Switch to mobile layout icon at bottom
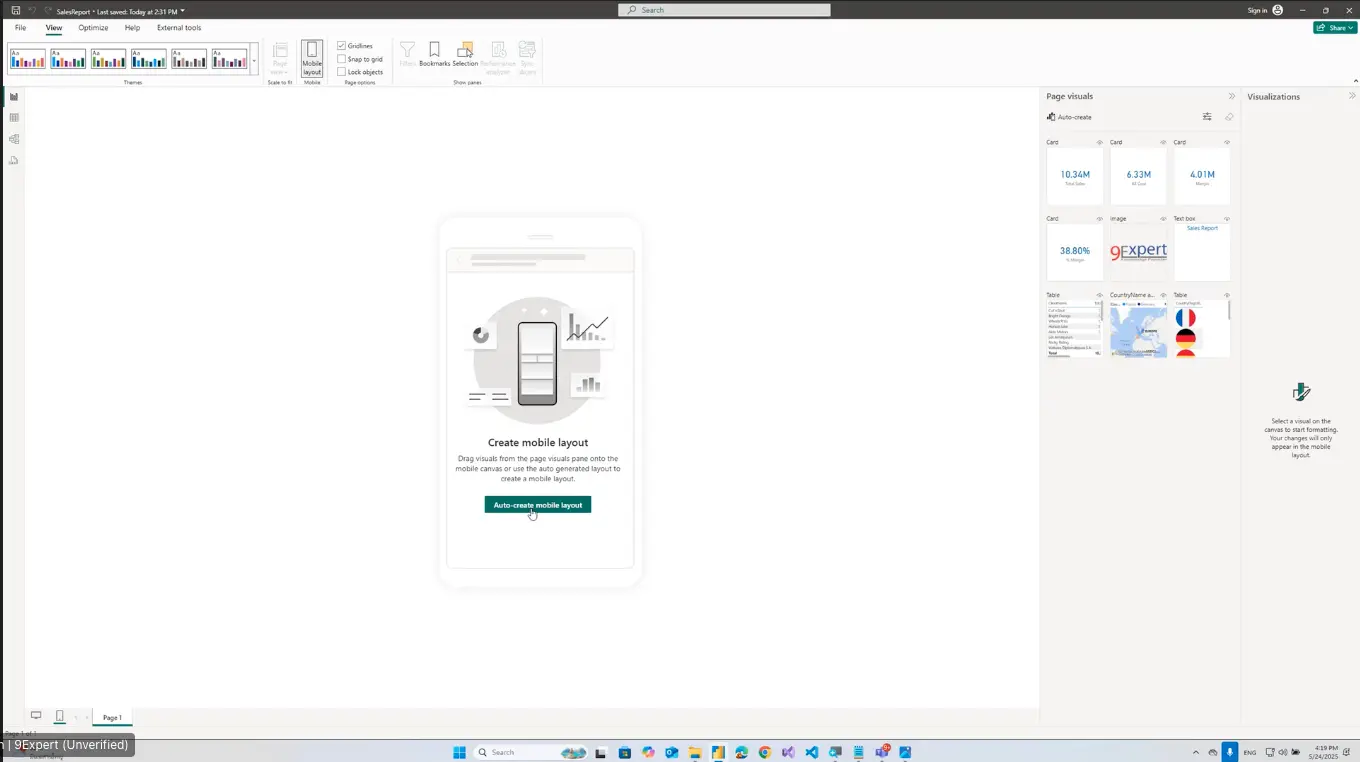This screenshot has width=1360, height=762. tap(60, 716)
